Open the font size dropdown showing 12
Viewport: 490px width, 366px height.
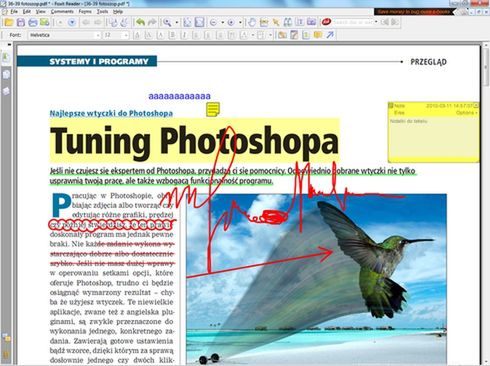click(x=116, y=35)
